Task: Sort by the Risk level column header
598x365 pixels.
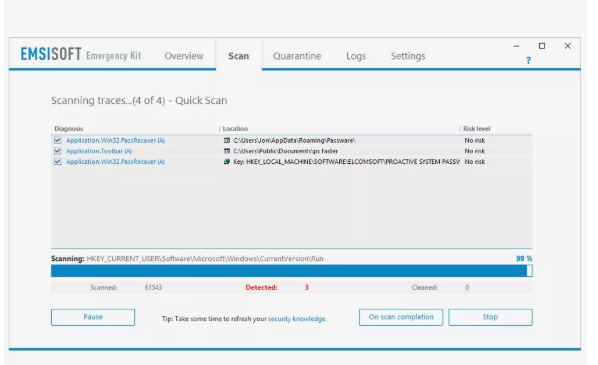Action: coord(476,129)
